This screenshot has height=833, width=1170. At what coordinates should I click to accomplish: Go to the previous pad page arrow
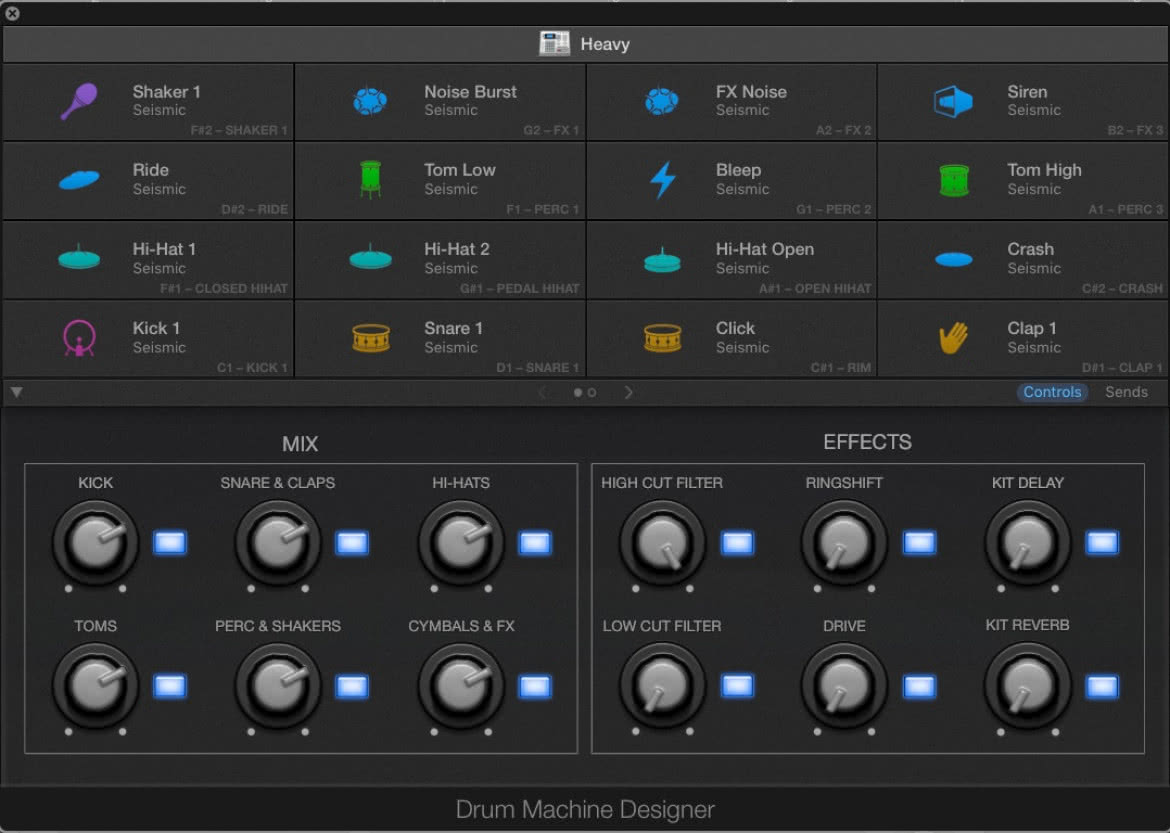click(x=542, y=392)
